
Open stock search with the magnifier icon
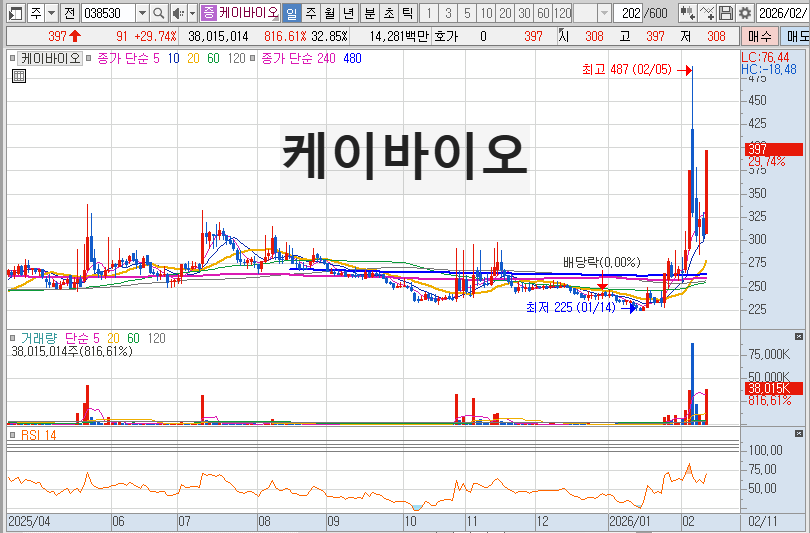click(159, 13)
